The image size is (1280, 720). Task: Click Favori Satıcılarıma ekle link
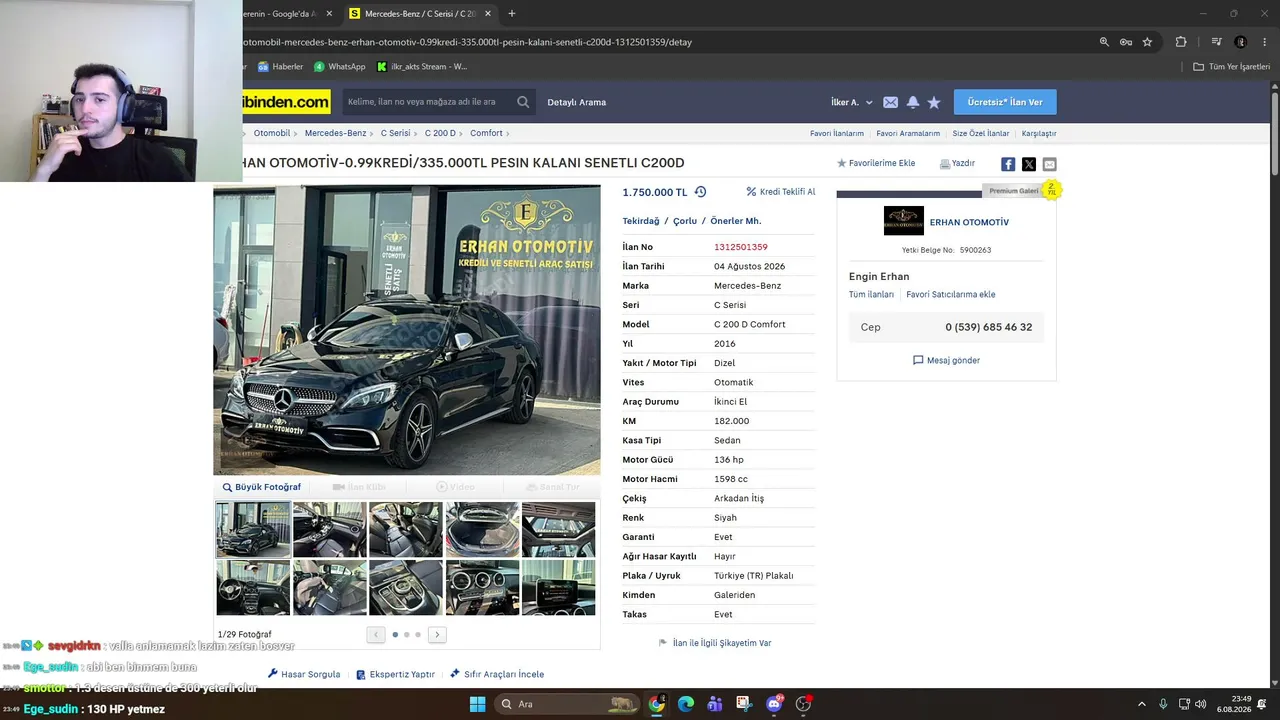(x=951, y=295)
